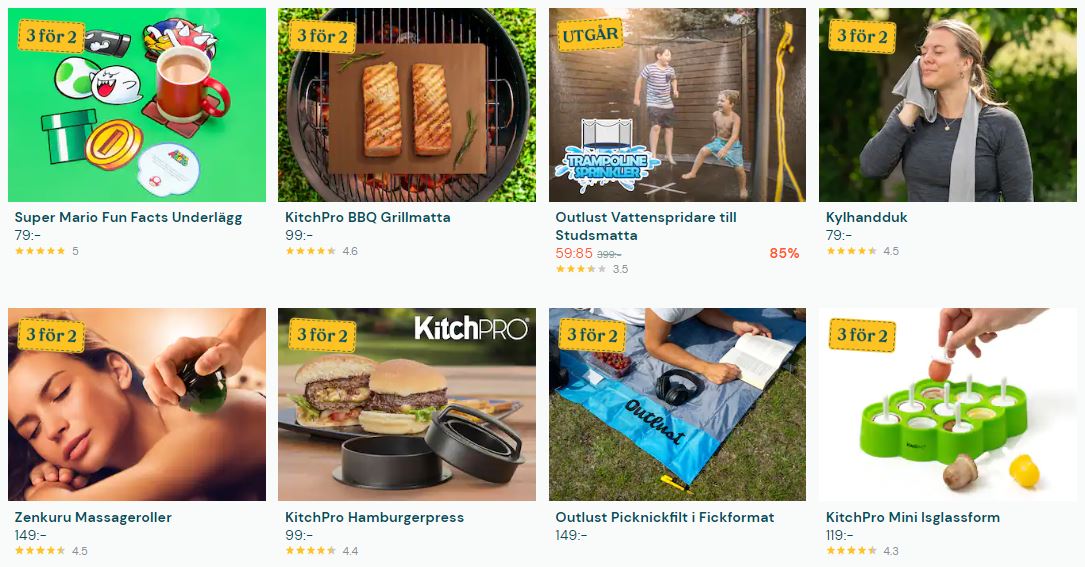Click the KitchPRO logo on the hamburger press image

click(471, 328)
